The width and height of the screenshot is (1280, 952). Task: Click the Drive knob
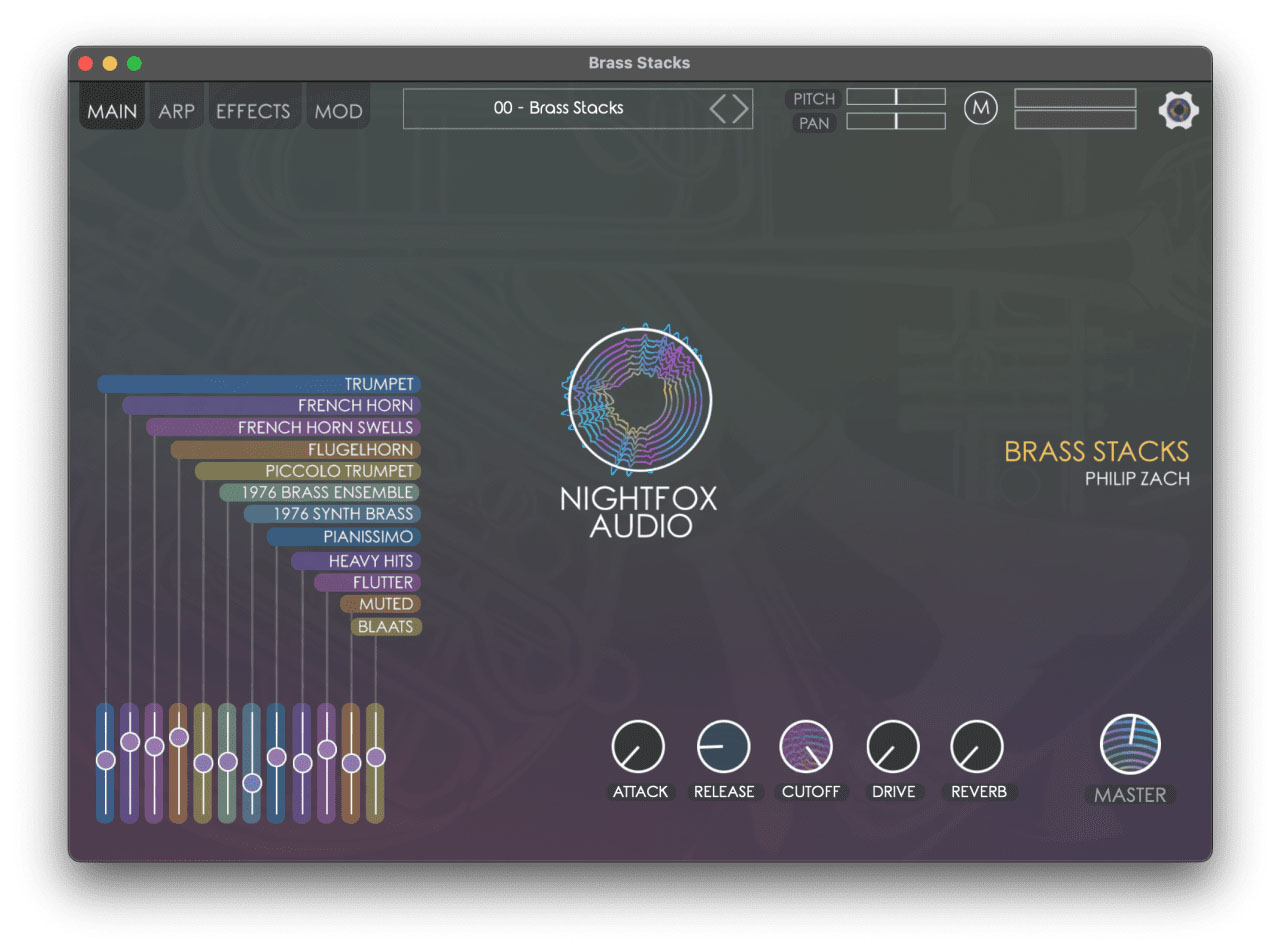[x=893, y=747]
